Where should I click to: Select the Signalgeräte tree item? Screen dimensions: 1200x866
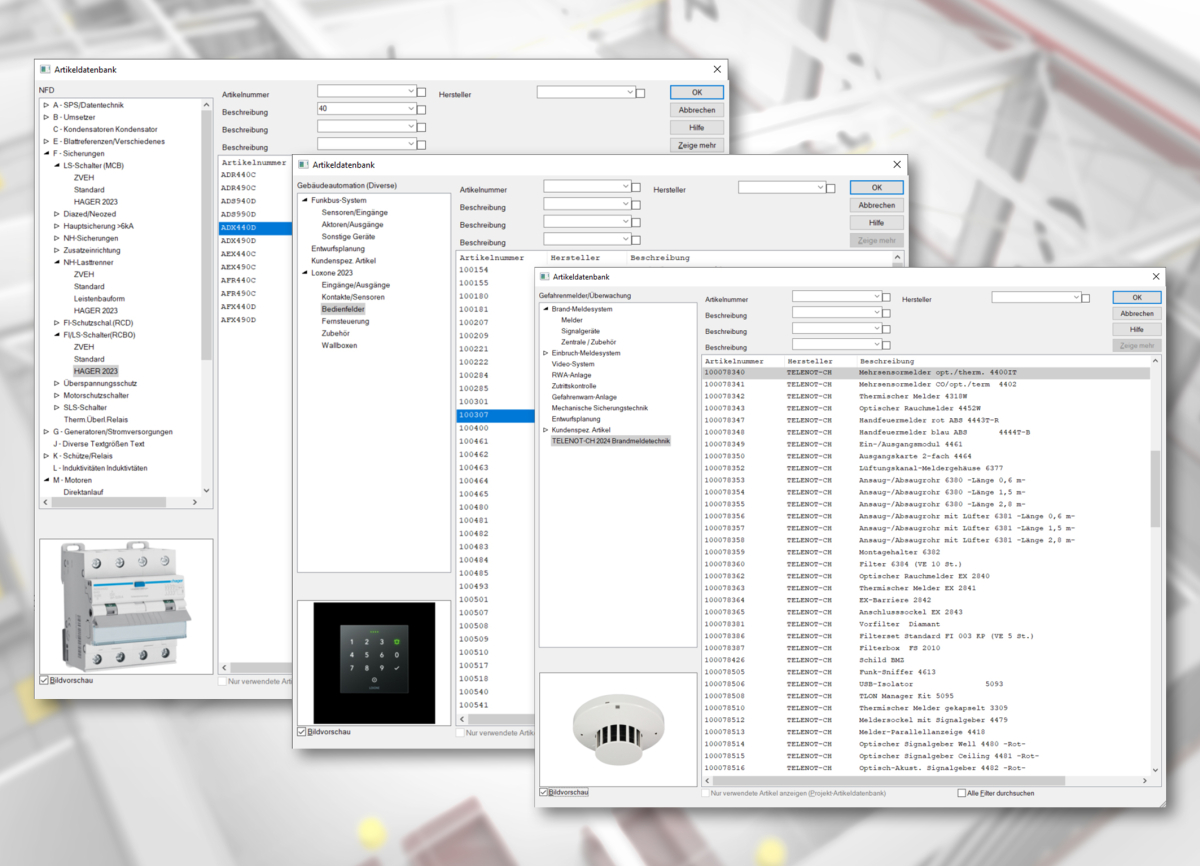[x=581, y=331]
